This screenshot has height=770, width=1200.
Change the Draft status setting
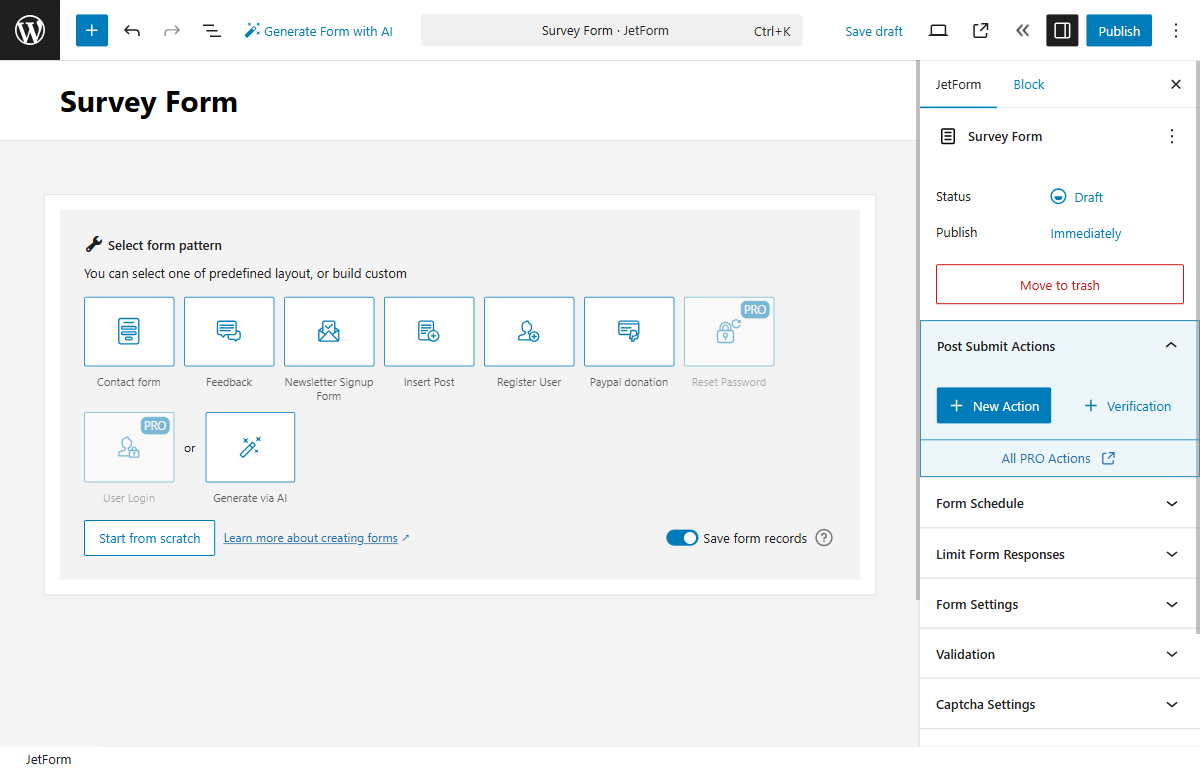tap(1077, 196)
